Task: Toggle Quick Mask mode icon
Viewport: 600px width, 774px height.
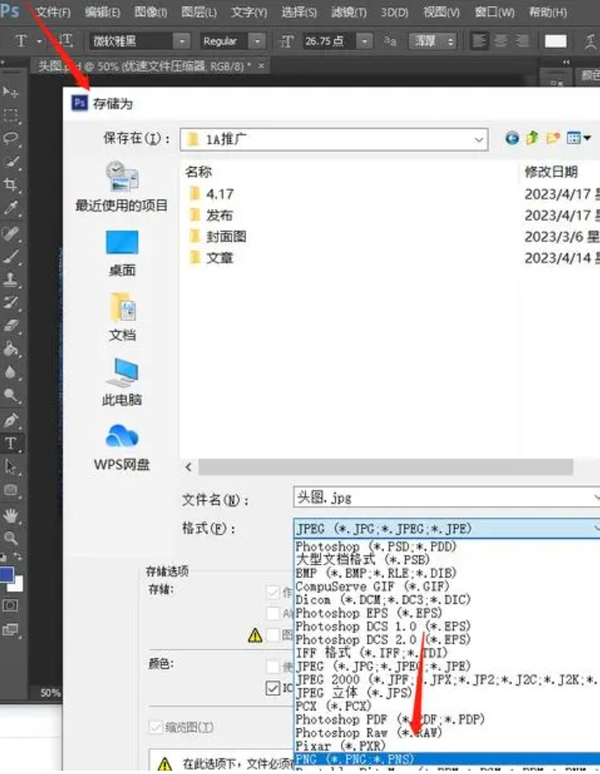Action: (10, 605)
